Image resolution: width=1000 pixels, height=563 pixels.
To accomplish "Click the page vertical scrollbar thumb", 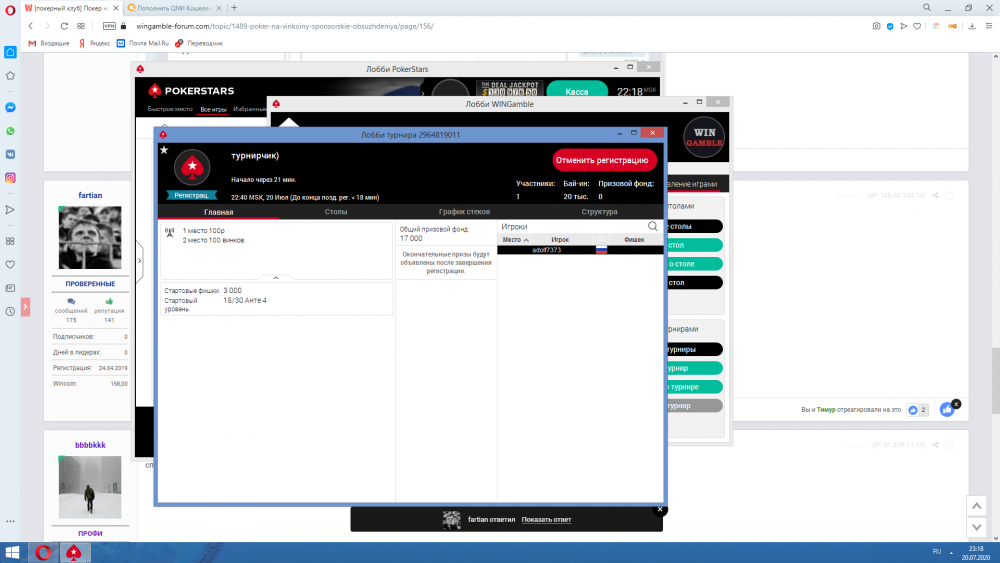I will [996, 381].
